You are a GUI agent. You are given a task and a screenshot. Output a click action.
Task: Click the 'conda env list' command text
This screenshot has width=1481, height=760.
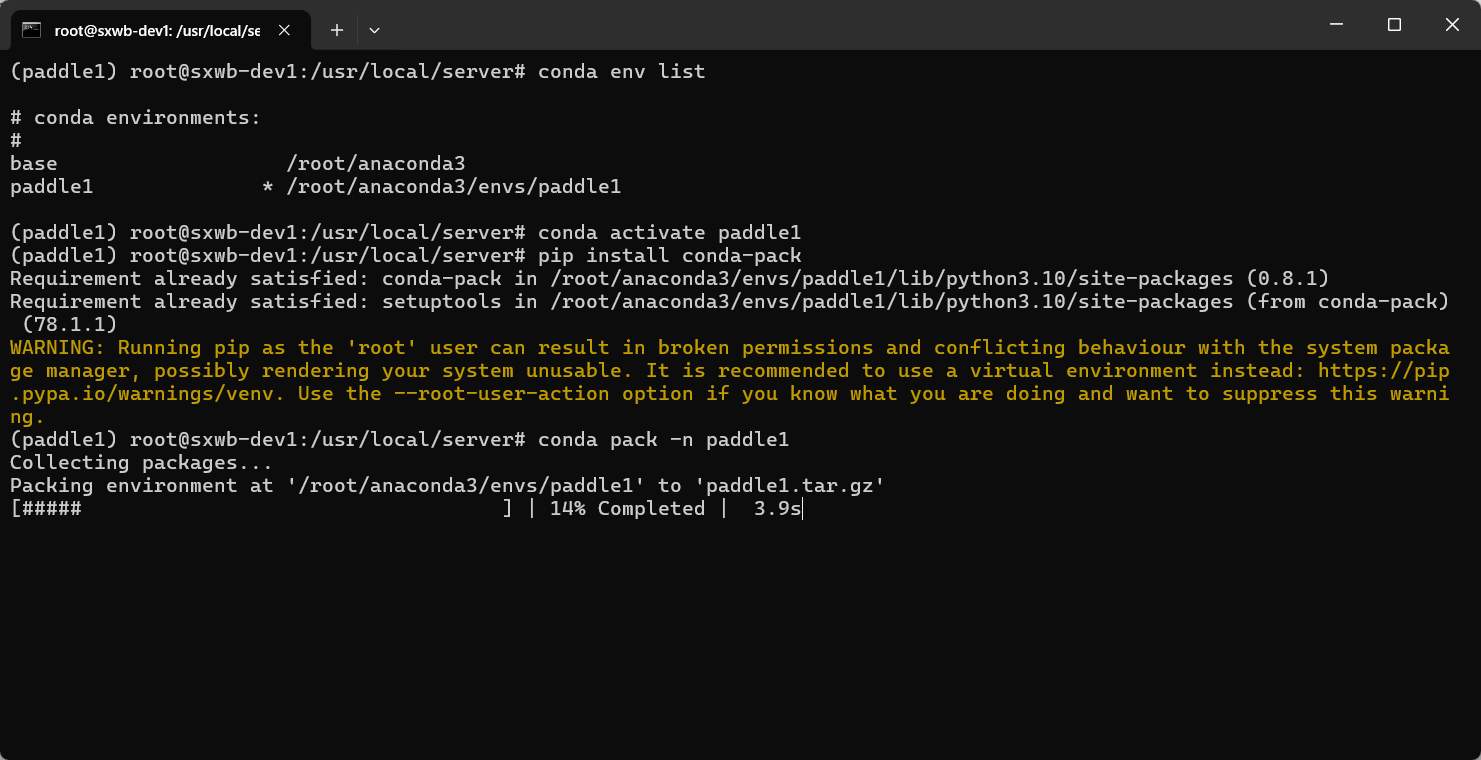[x=621, y=71]
